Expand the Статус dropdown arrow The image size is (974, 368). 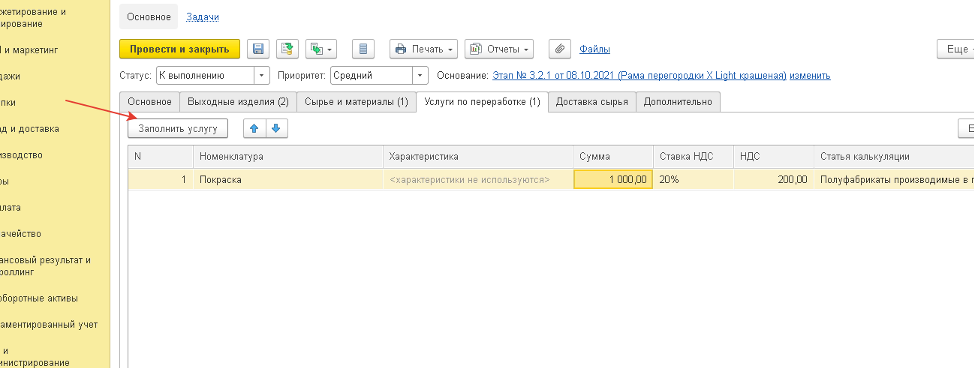point(262,76)
